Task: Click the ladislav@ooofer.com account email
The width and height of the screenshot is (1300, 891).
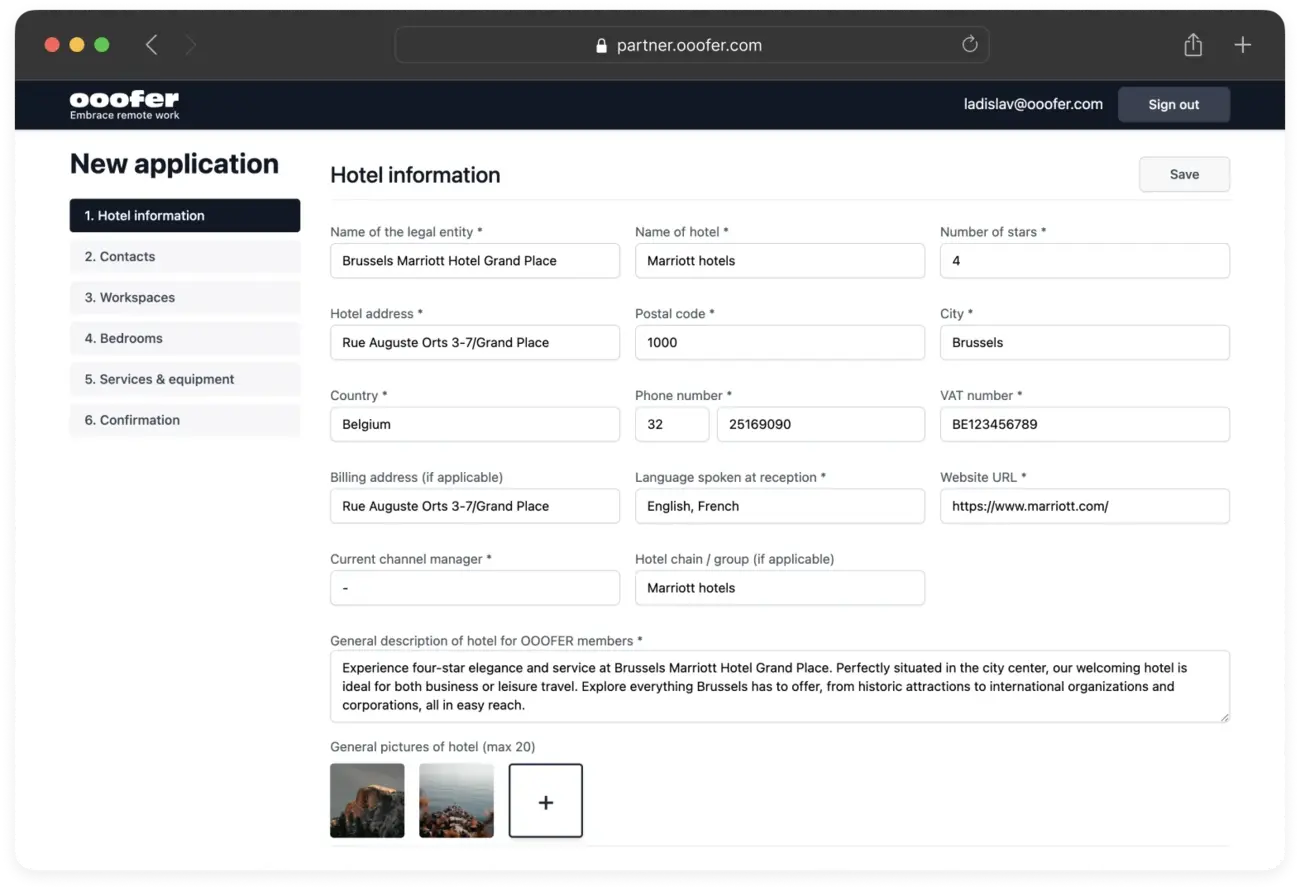Action: pyautogui.click(x=1033, y=104)
